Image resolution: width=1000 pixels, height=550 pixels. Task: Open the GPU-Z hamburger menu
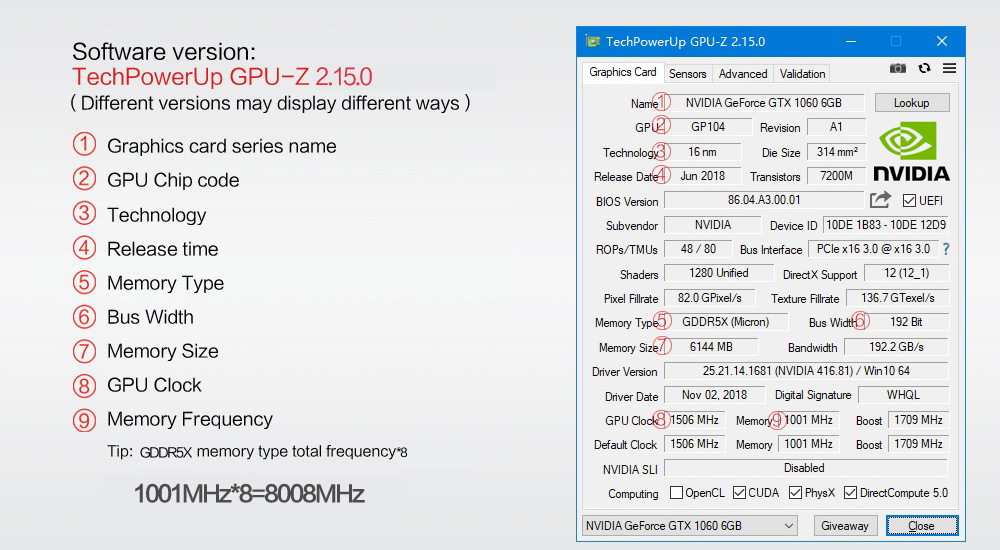tap(950, 68)
